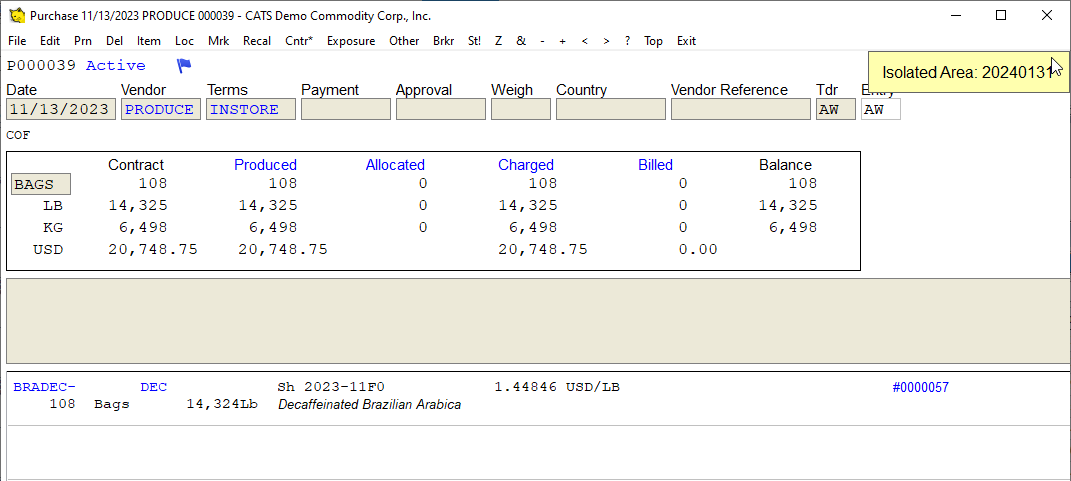This screenshot has height=481, width=1071.
Task: Click the Active status label
Action: pos(115,66)
